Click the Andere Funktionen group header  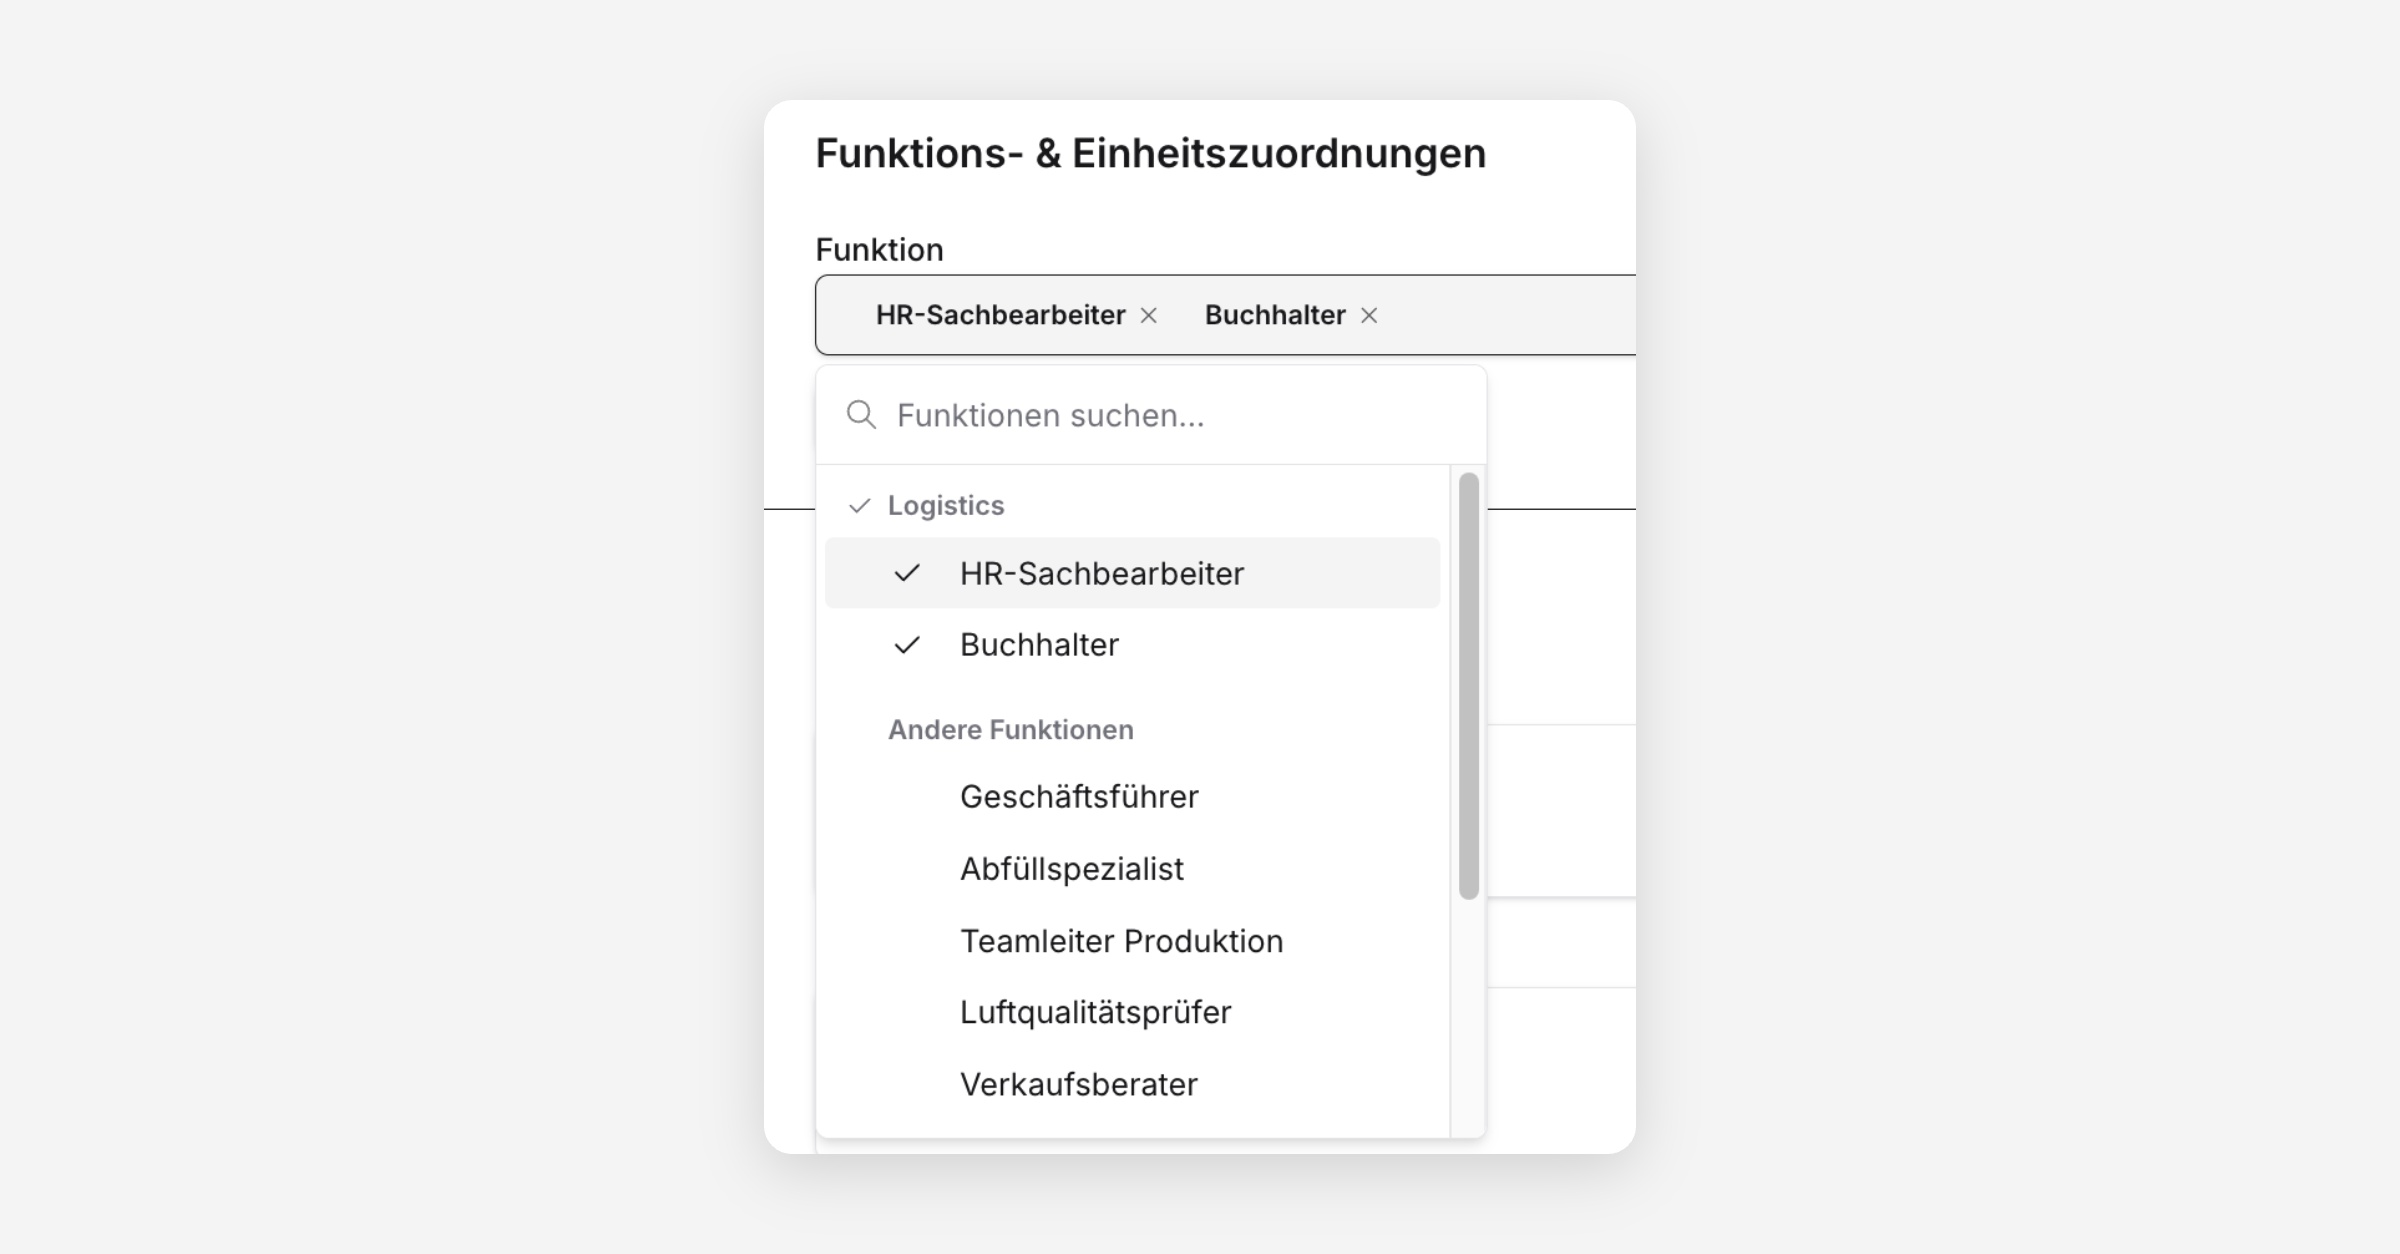[1011, 730]
